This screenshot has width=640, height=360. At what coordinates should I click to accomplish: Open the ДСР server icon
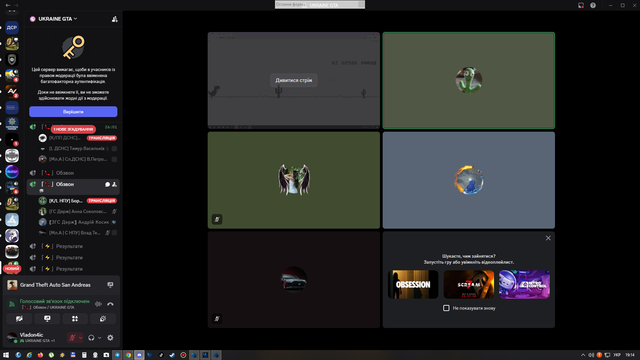tap(12, 27)
